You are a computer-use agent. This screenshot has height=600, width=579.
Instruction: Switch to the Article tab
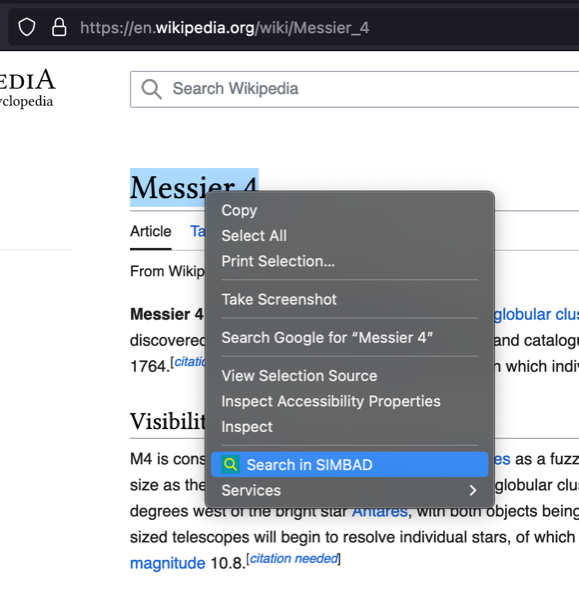[x=151, y=232]
